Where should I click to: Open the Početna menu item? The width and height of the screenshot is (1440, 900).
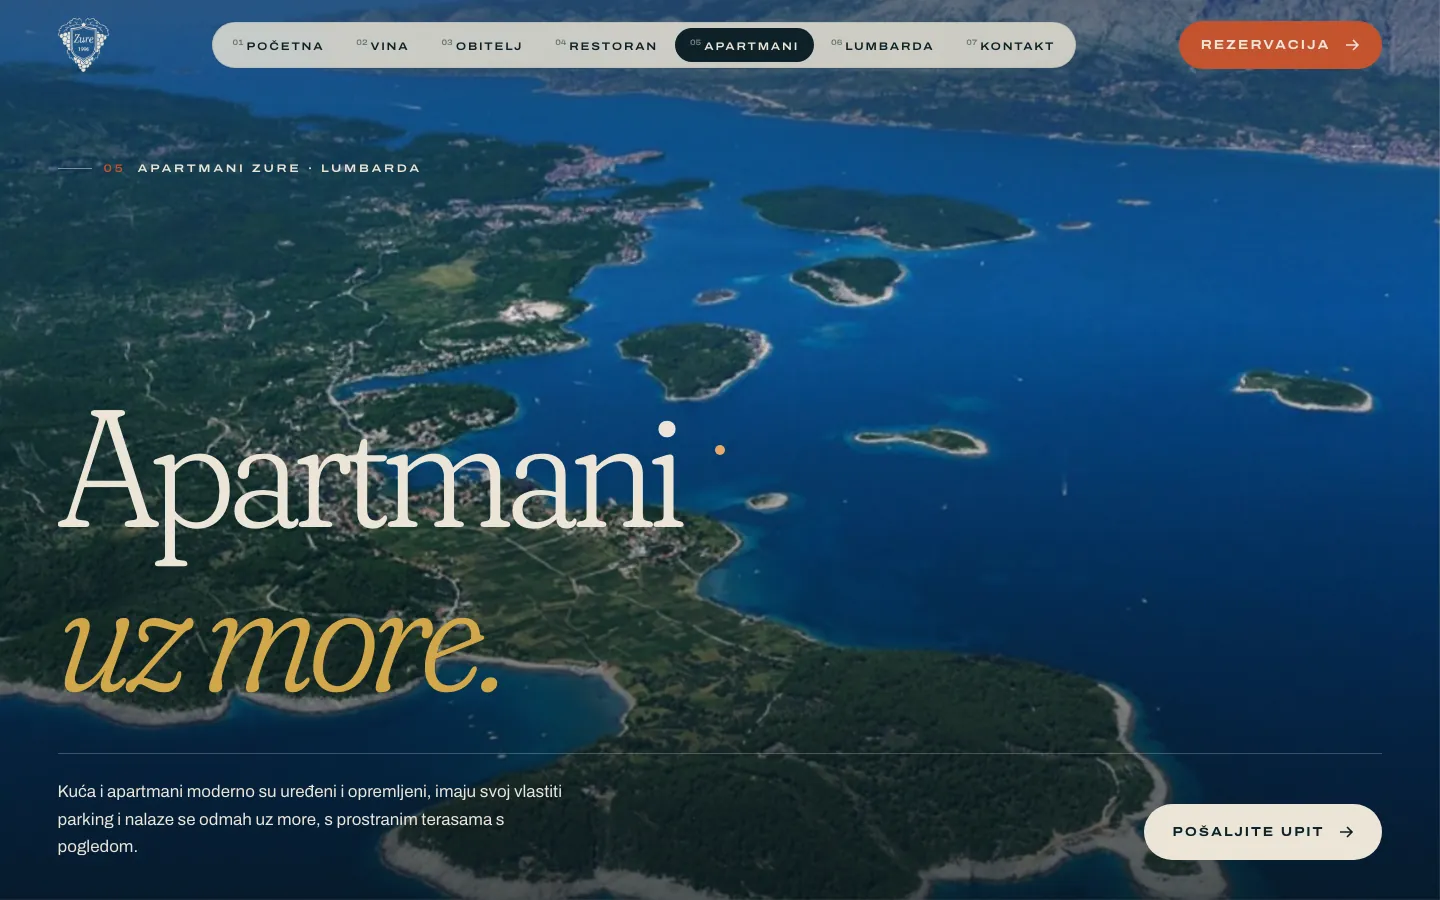pos(278,45)
